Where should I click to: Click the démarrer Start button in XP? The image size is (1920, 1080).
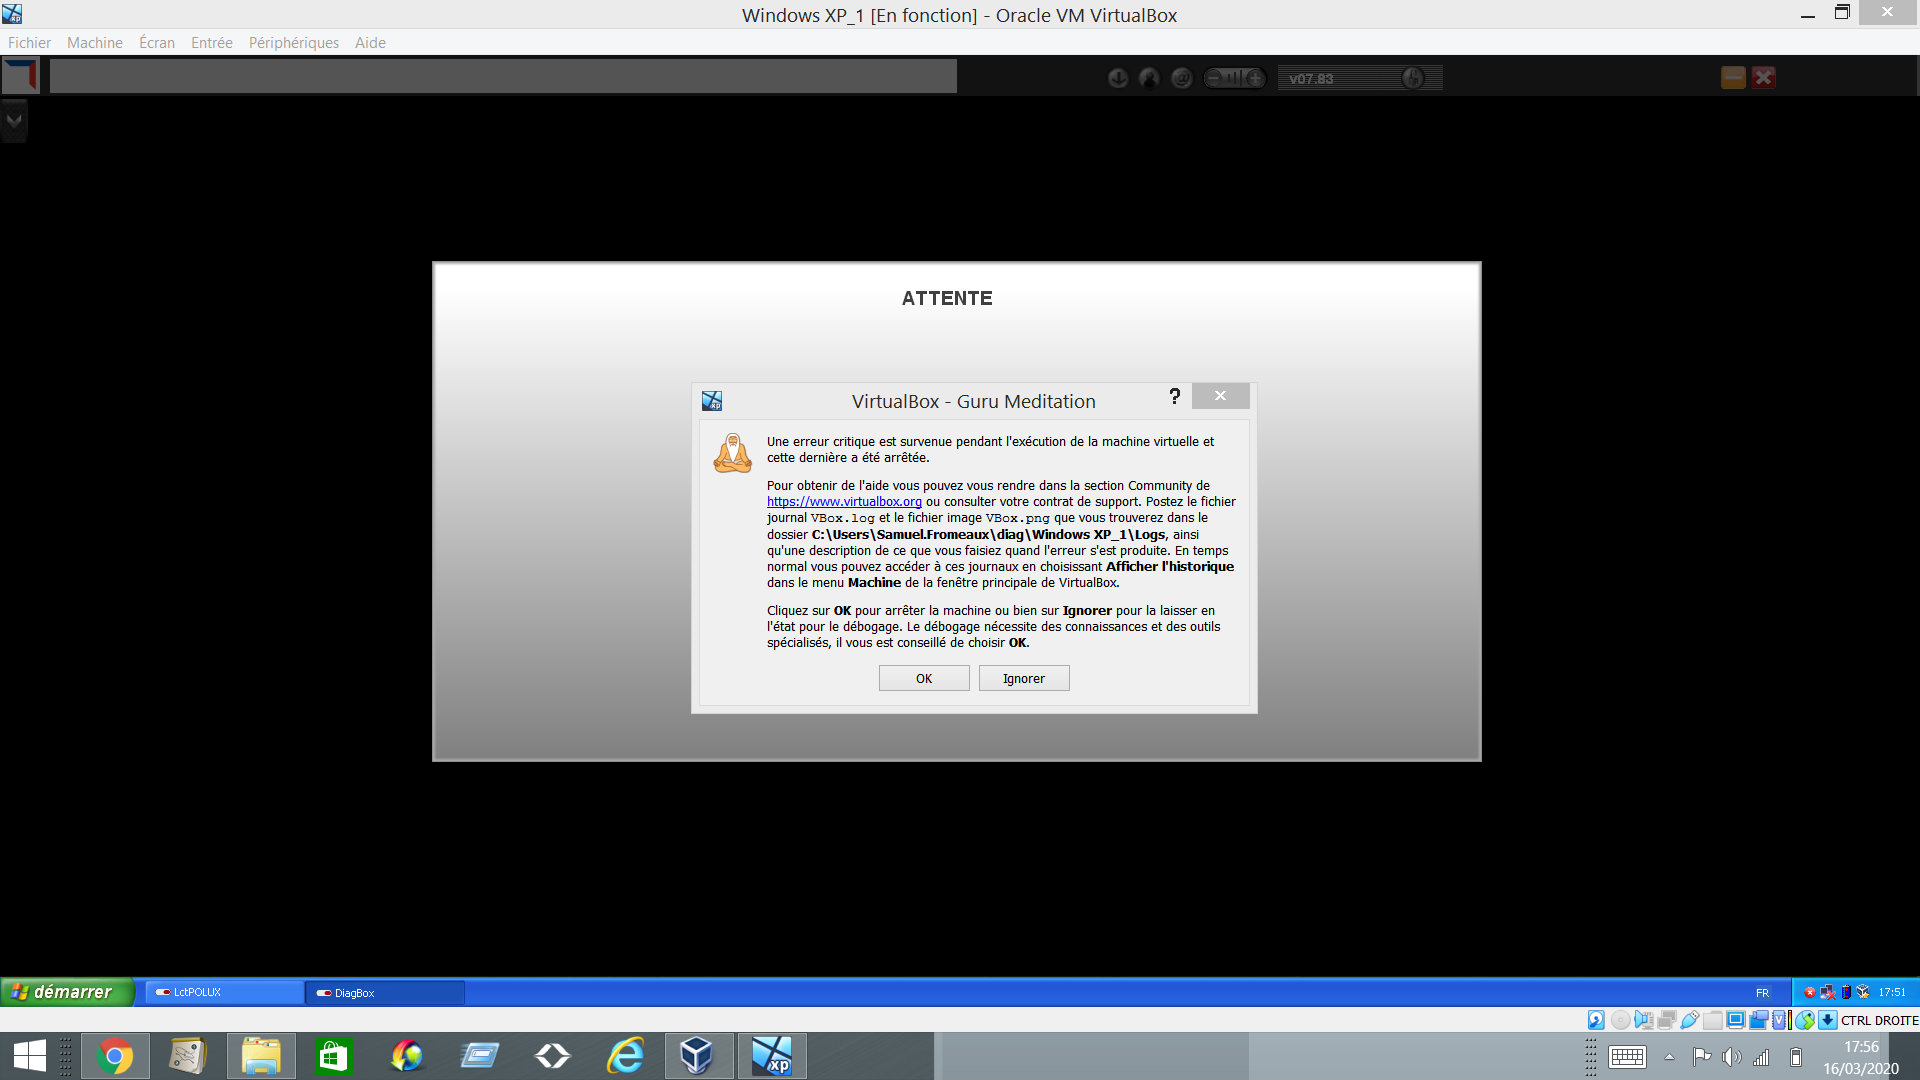pos(67,992)
